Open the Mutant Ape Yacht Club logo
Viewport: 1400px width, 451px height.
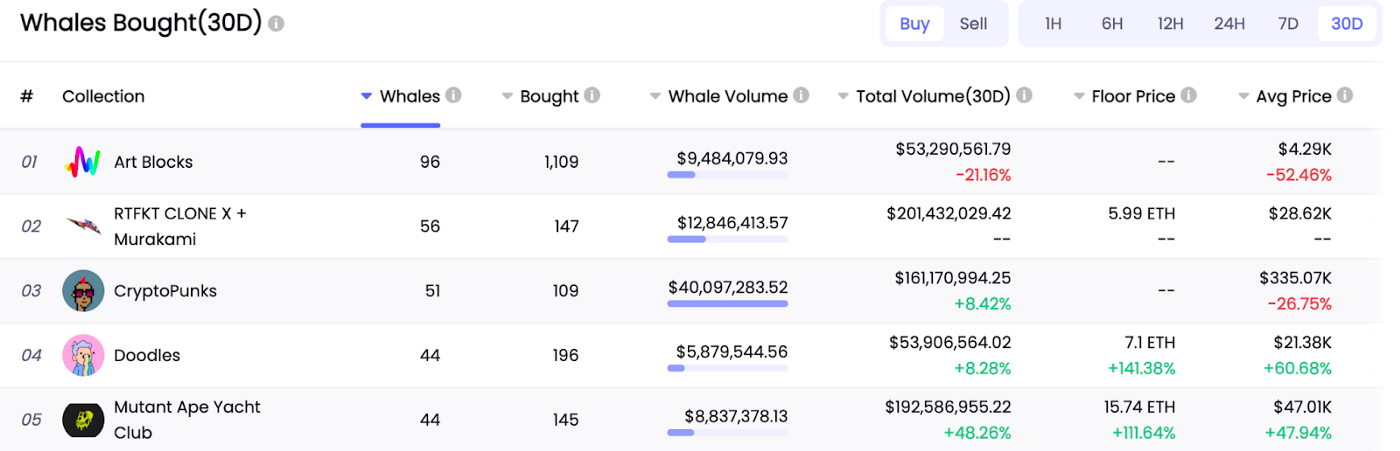83,420
